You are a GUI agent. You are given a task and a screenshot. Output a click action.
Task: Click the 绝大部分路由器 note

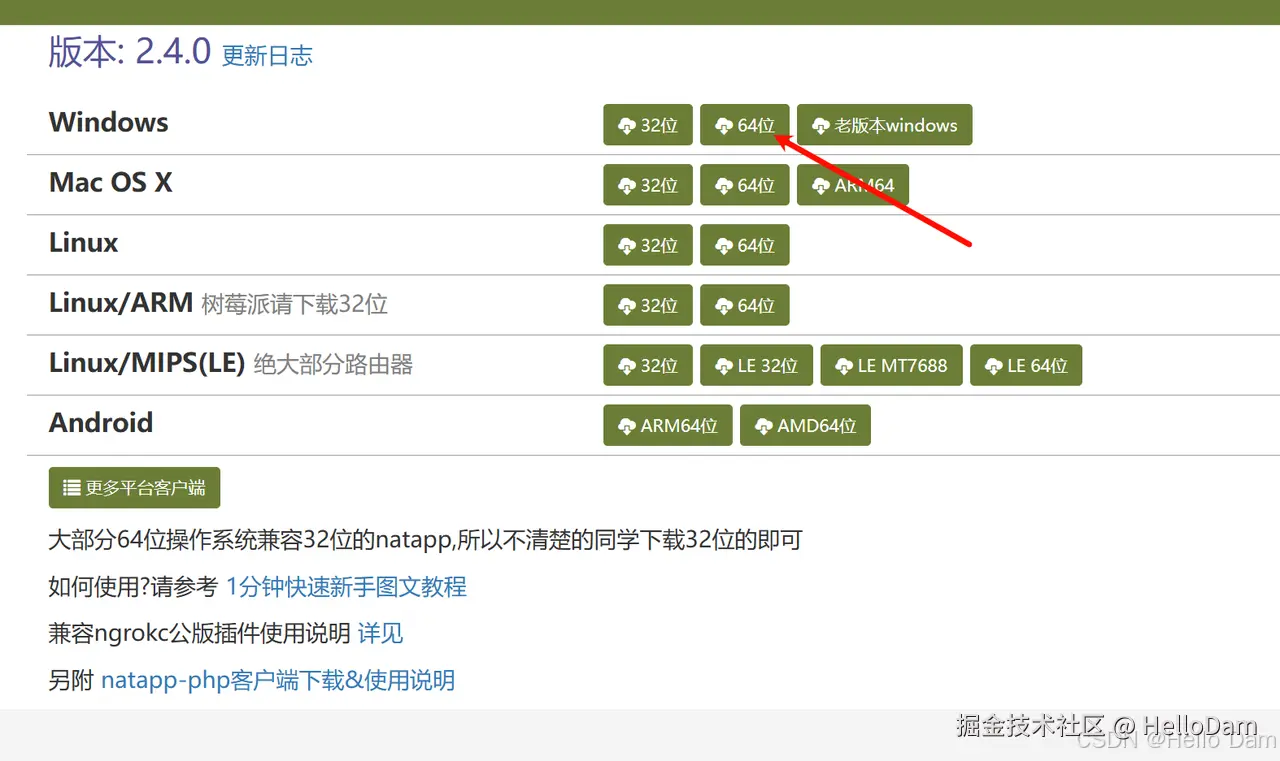click(333, 364)
